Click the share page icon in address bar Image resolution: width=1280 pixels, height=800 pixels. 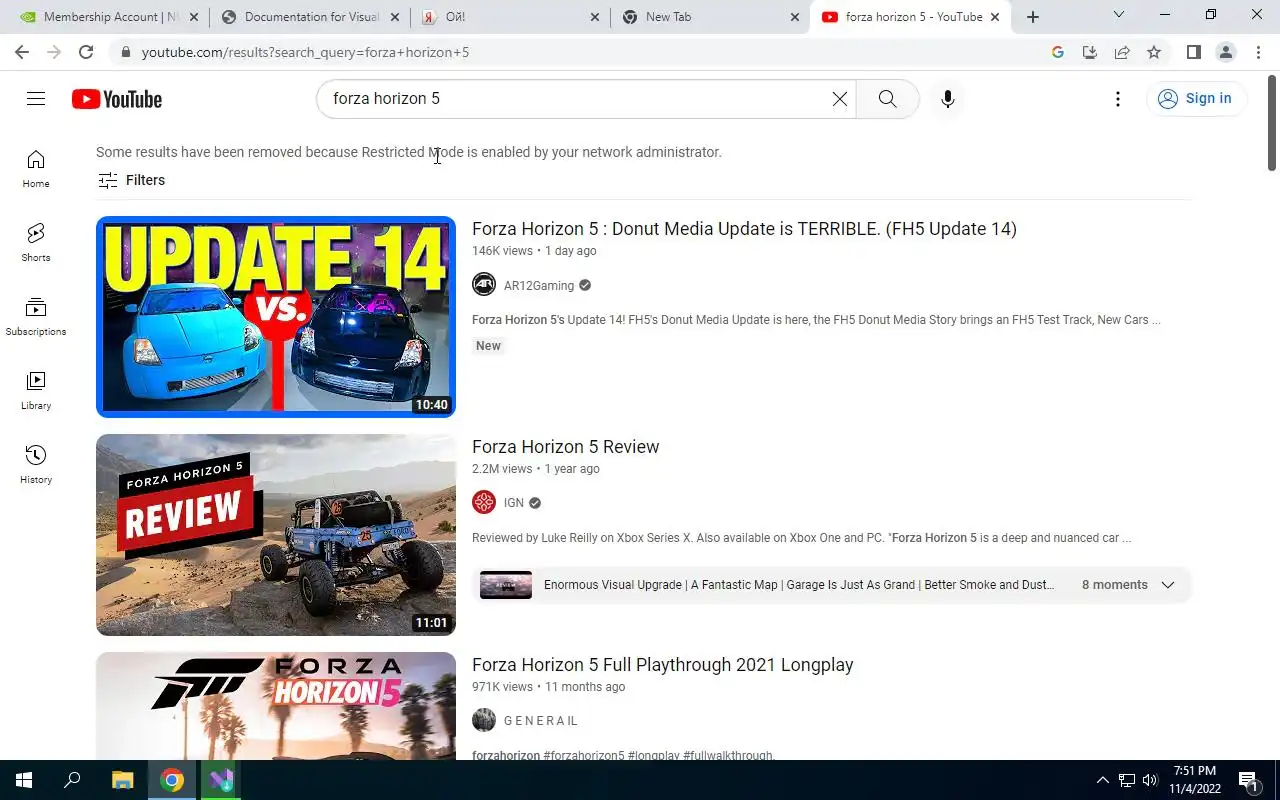coord(1122,52)
